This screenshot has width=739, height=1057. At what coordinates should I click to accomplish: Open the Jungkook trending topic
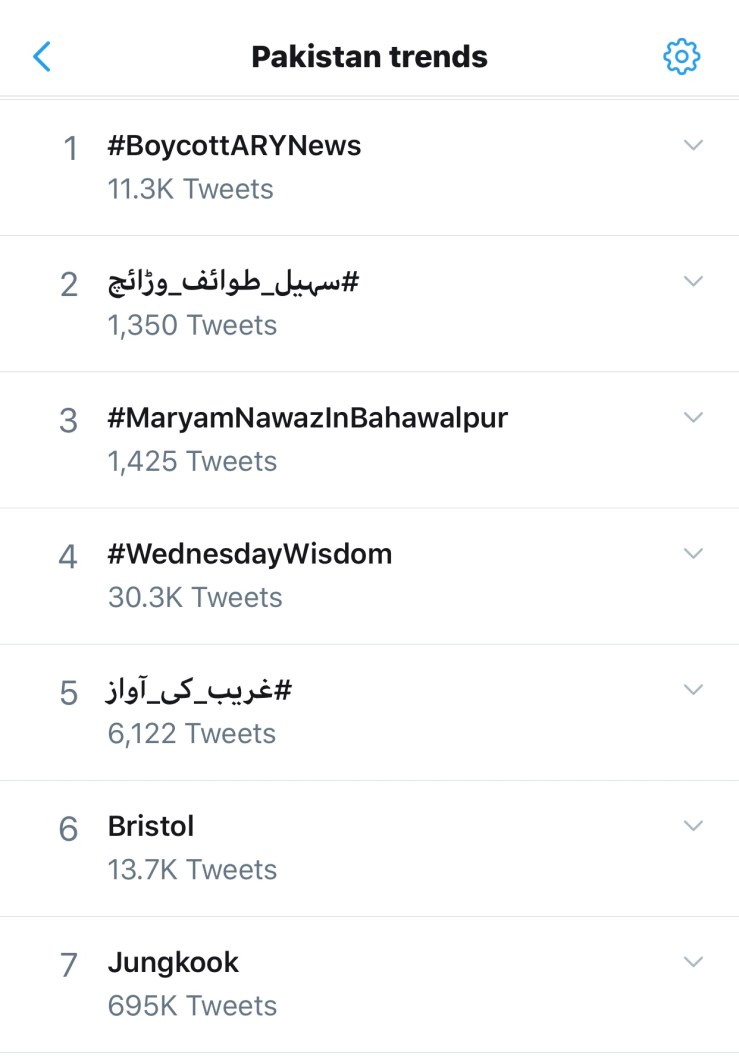click(173, 963)
